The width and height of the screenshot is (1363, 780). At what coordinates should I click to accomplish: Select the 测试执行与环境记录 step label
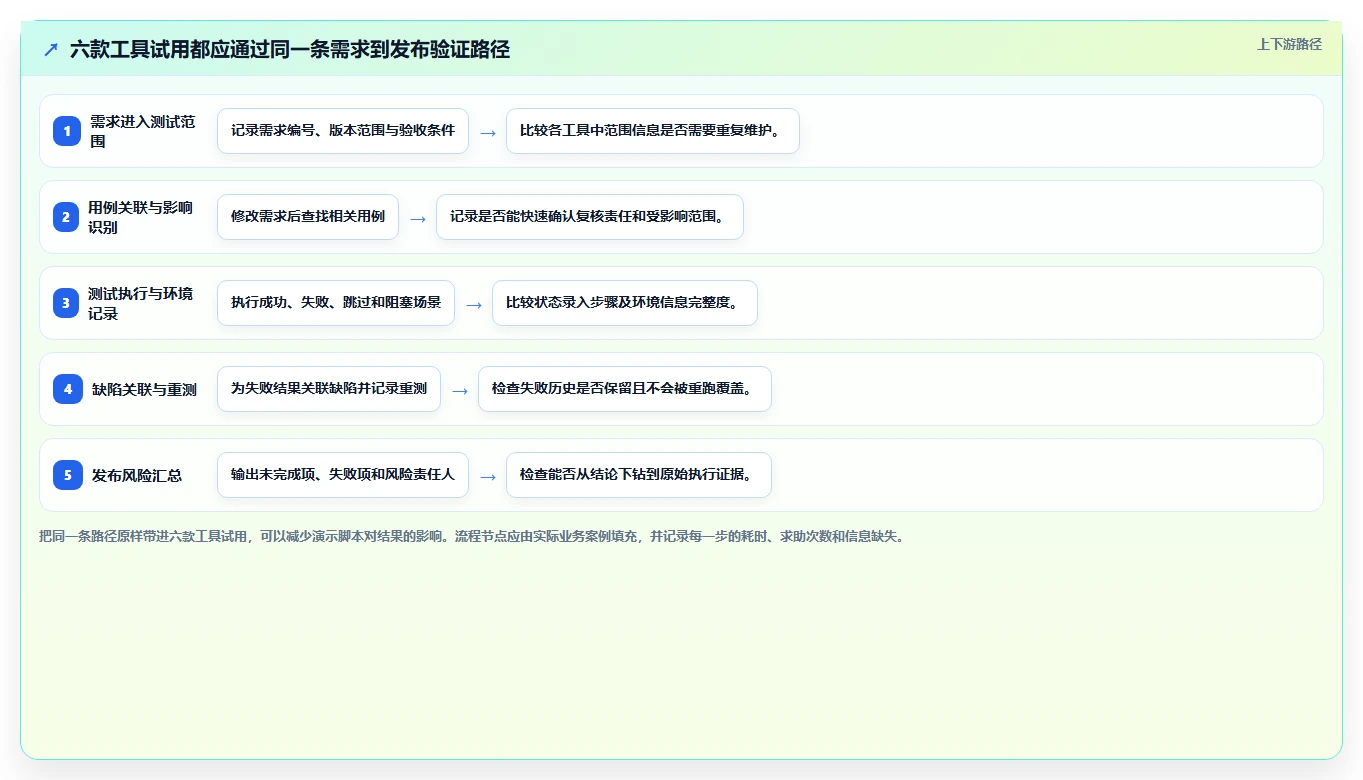click(x=142, y=303)
